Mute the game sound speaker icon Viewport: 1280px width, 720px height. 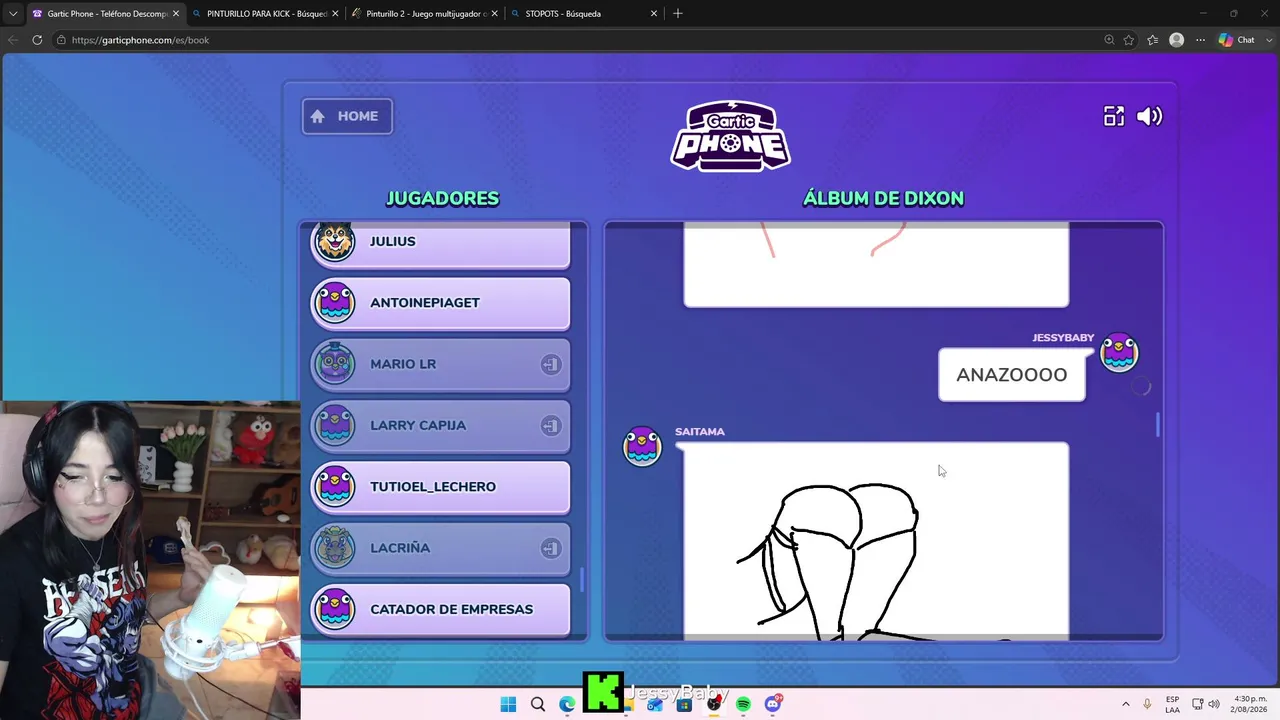point(1149,116)
